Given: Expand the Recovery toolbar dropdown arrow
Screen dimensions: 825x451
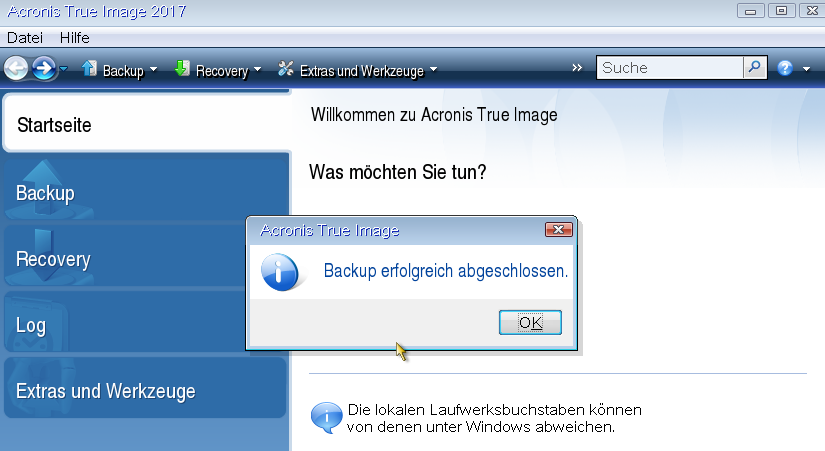Looking at the screenshot, I should [x=257, y=71].
